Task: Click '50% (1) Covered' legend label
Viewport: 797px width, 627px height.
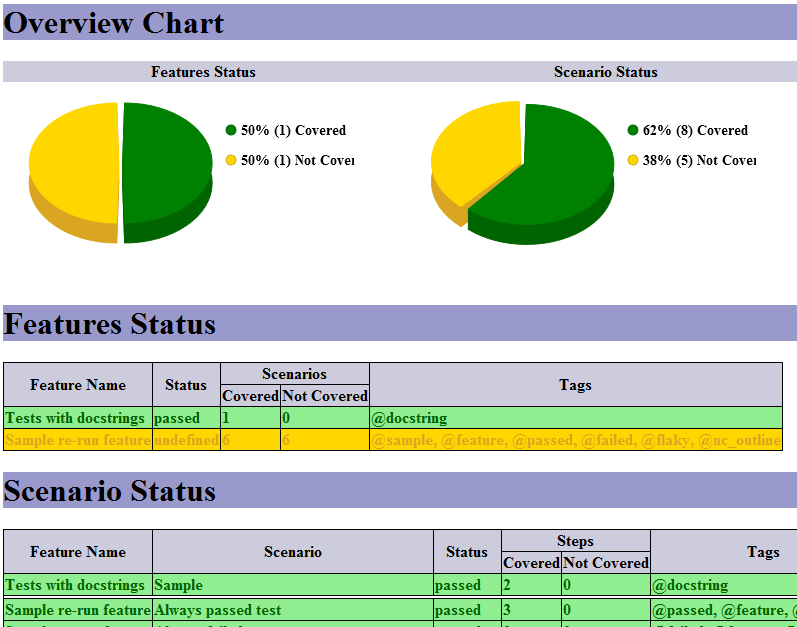Action: pyautogui.click(x=293, y=131)
